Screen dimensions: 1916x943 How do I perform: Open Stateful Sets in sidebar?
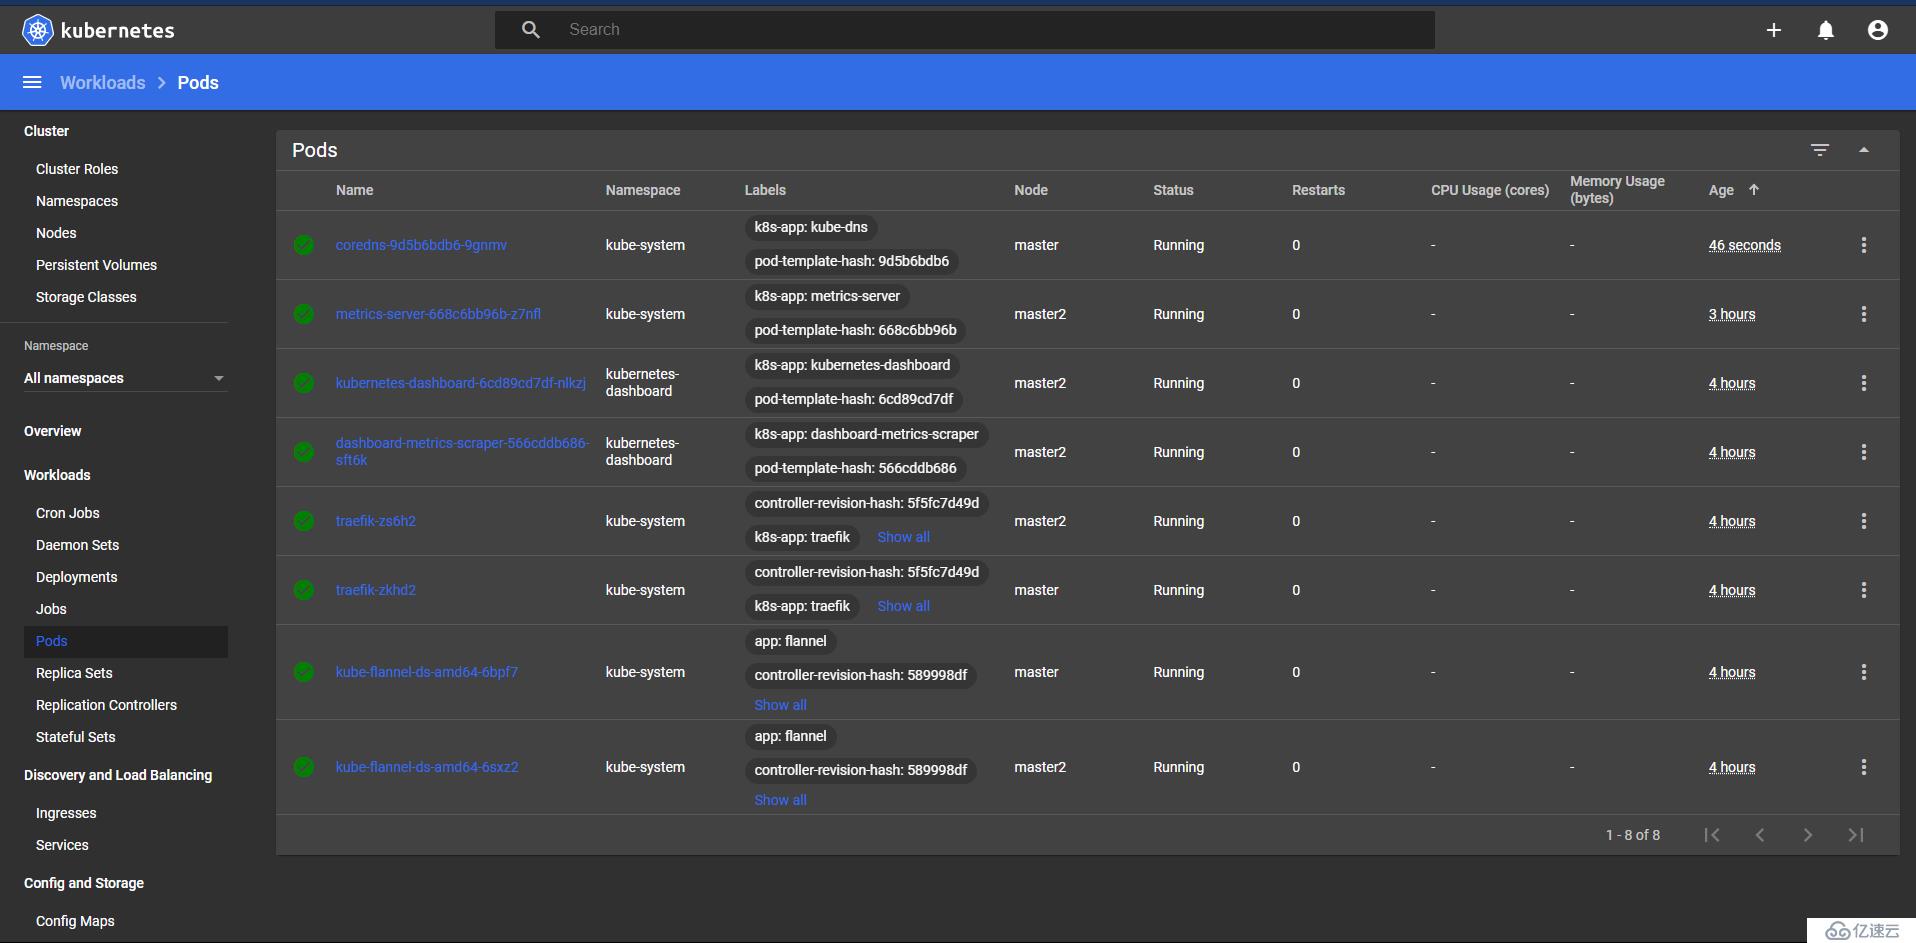[x=75, y=737]
